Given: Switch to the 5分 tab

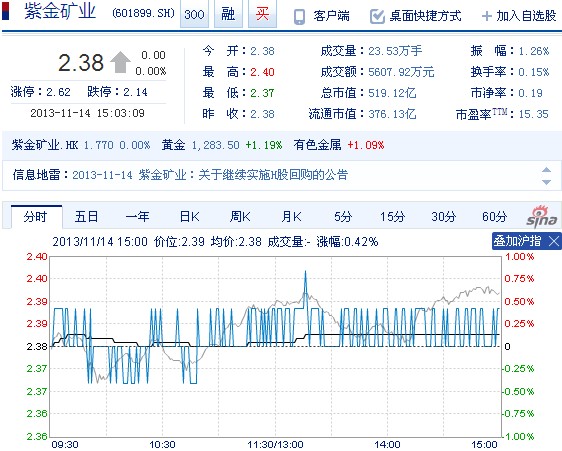Looking at the screenshot, I should [343, 217].
